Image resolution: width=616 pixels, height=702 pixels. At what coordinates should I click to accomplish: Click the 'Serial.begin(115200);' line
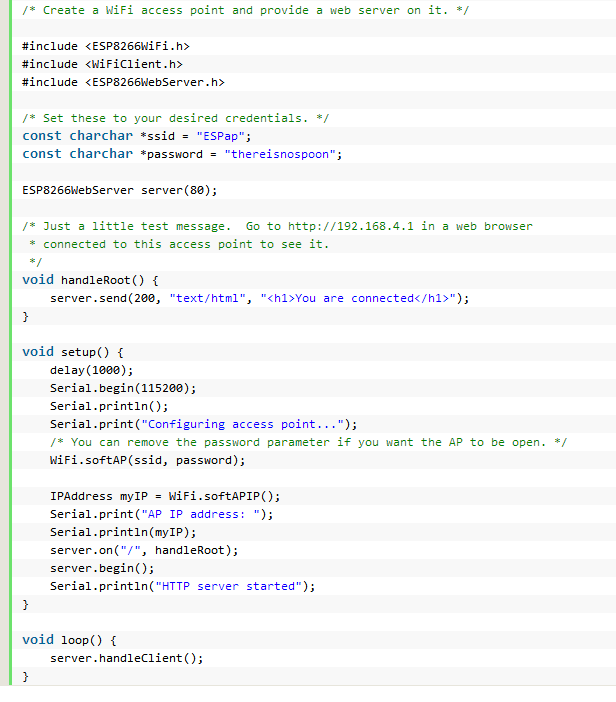tap(123, 388)
